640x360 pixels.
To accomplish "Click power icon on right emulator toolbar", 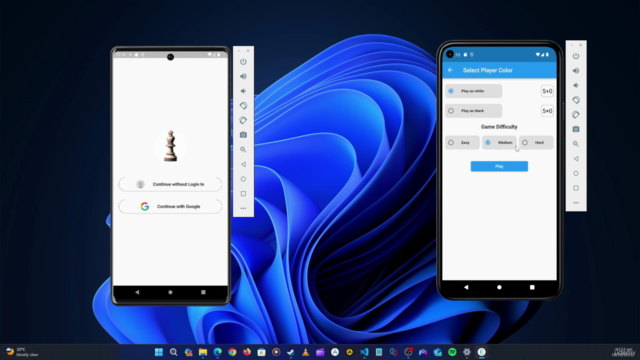I will pyautogui.click(x=576, y=56).
